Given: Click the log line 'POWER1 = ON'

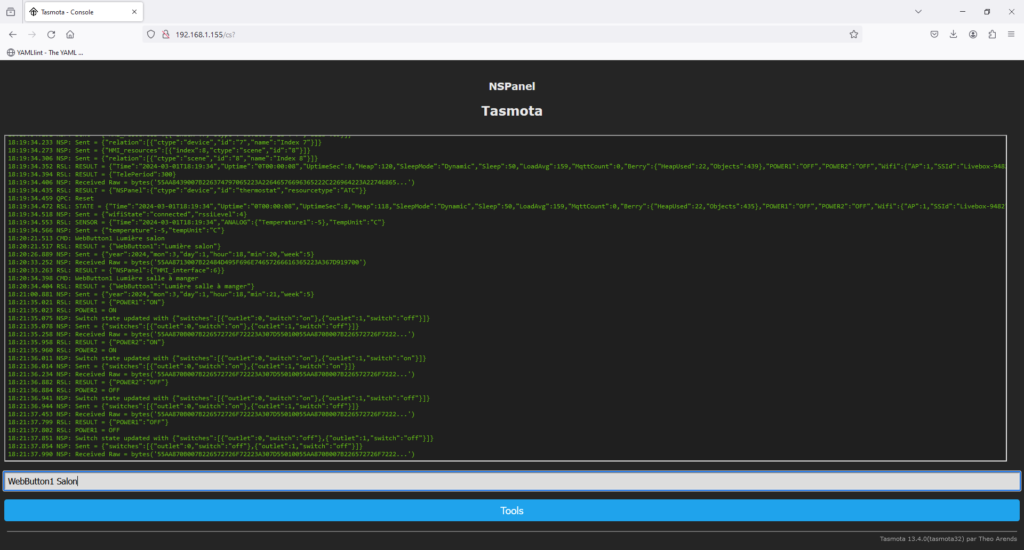Looking at the screenshot, I should click(x=62, y=310).
